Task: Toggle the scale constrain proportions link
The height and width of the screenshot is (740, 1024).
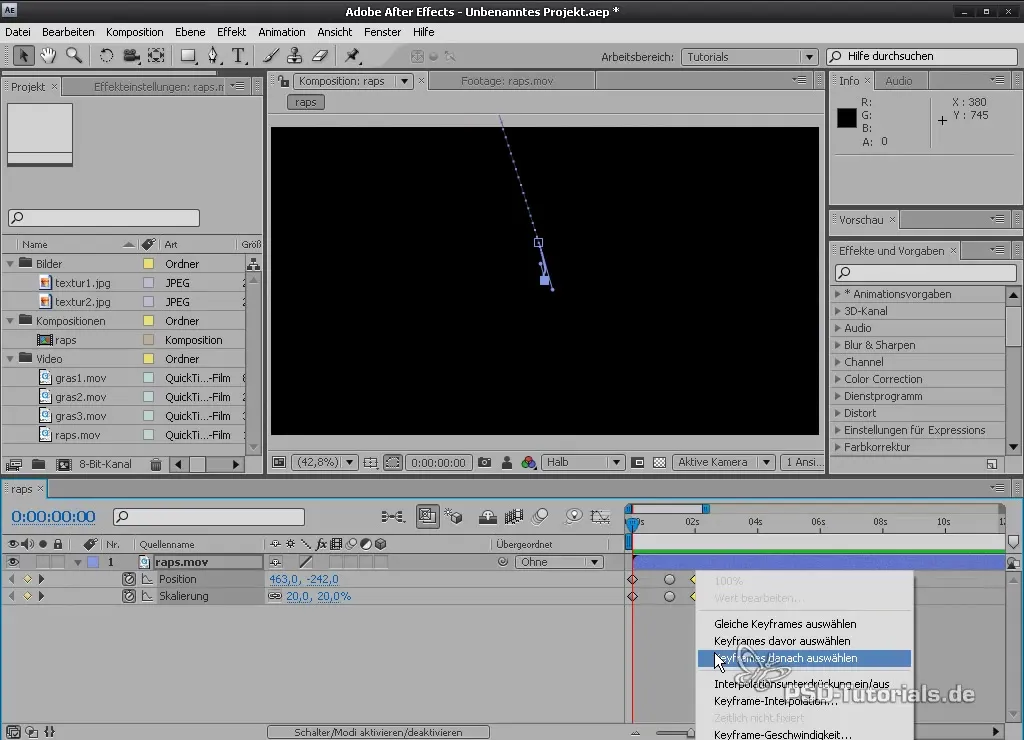Action: (x=275, y=596)
